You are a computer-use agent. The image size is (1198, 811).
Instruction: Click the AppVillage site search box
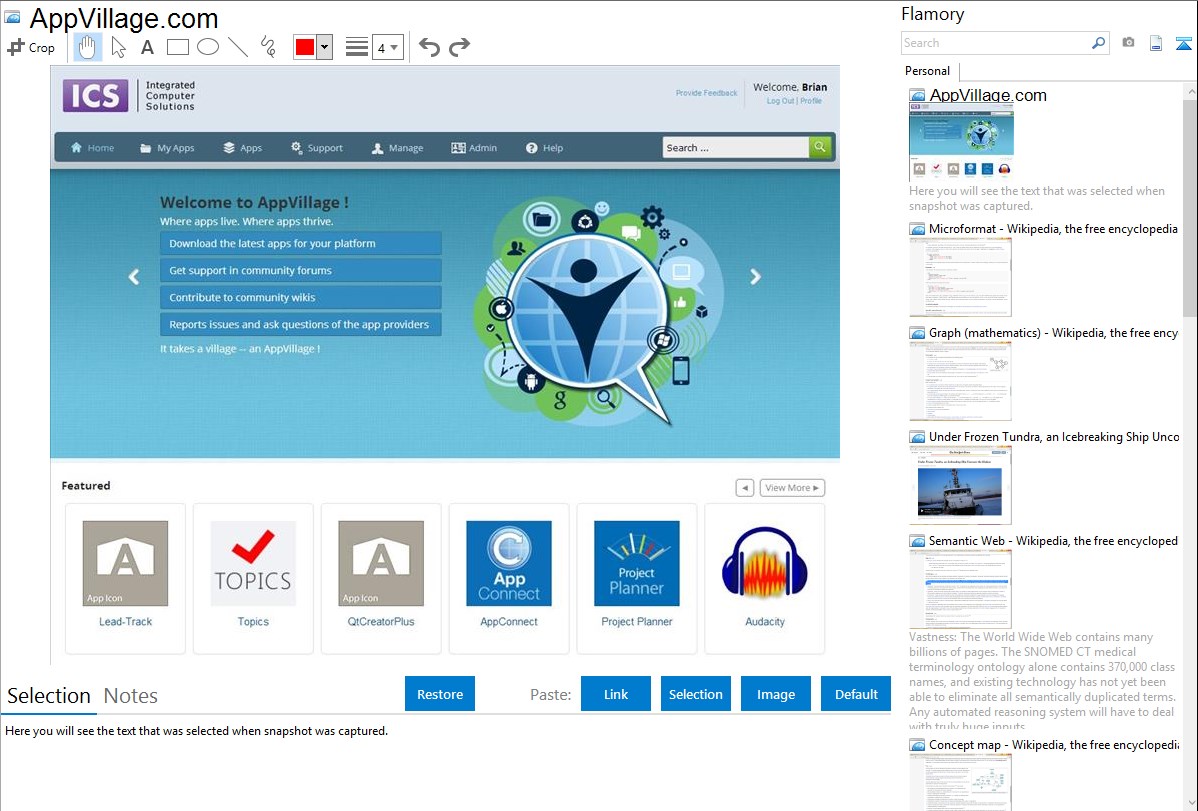pyautogui.click(x=735, y=148)
